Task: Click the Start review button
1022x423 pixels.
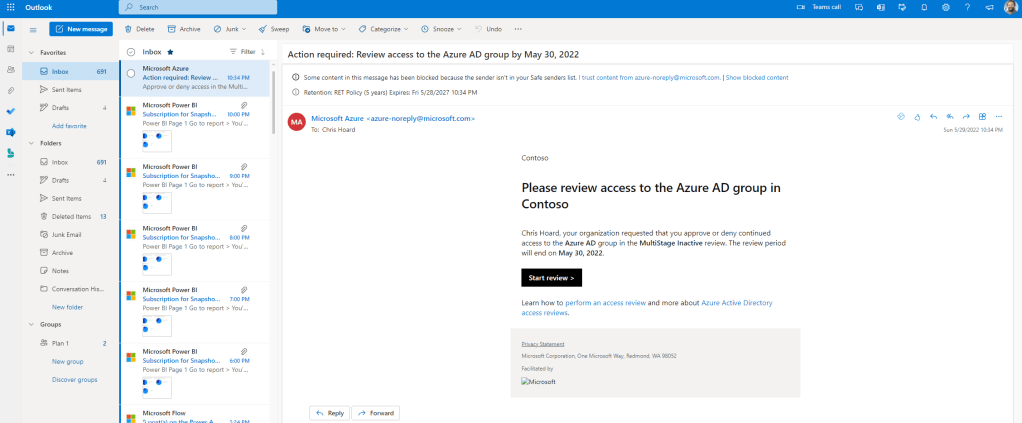Action: (551, 277)
